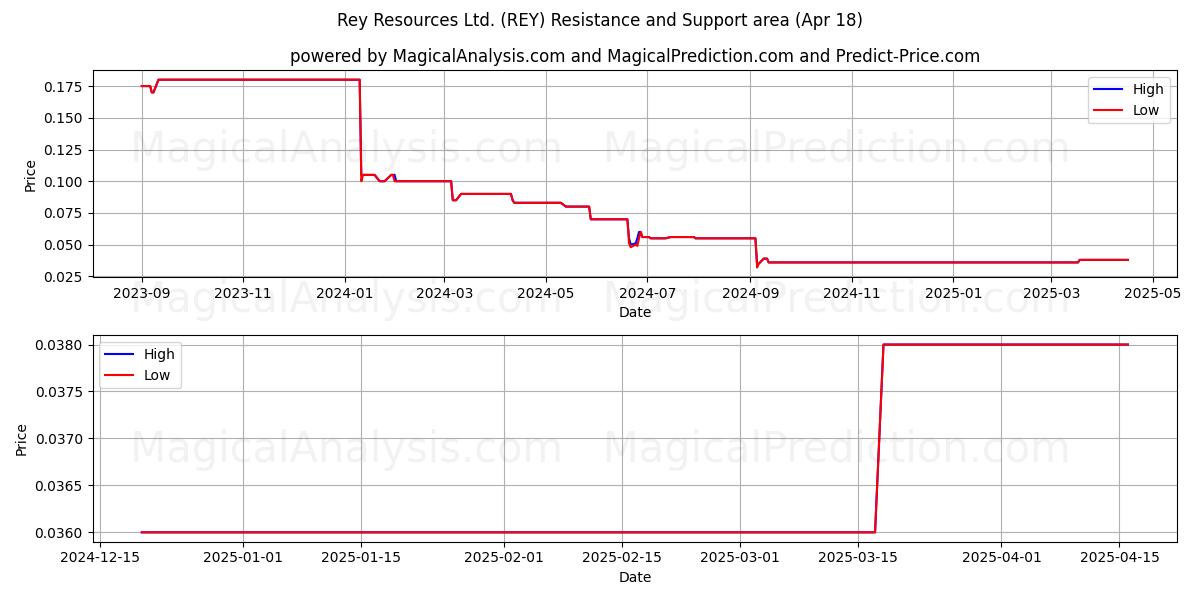Click the 2025-05 date tick label
This screenshot has width=1200, height=600.
point(1151,293)
